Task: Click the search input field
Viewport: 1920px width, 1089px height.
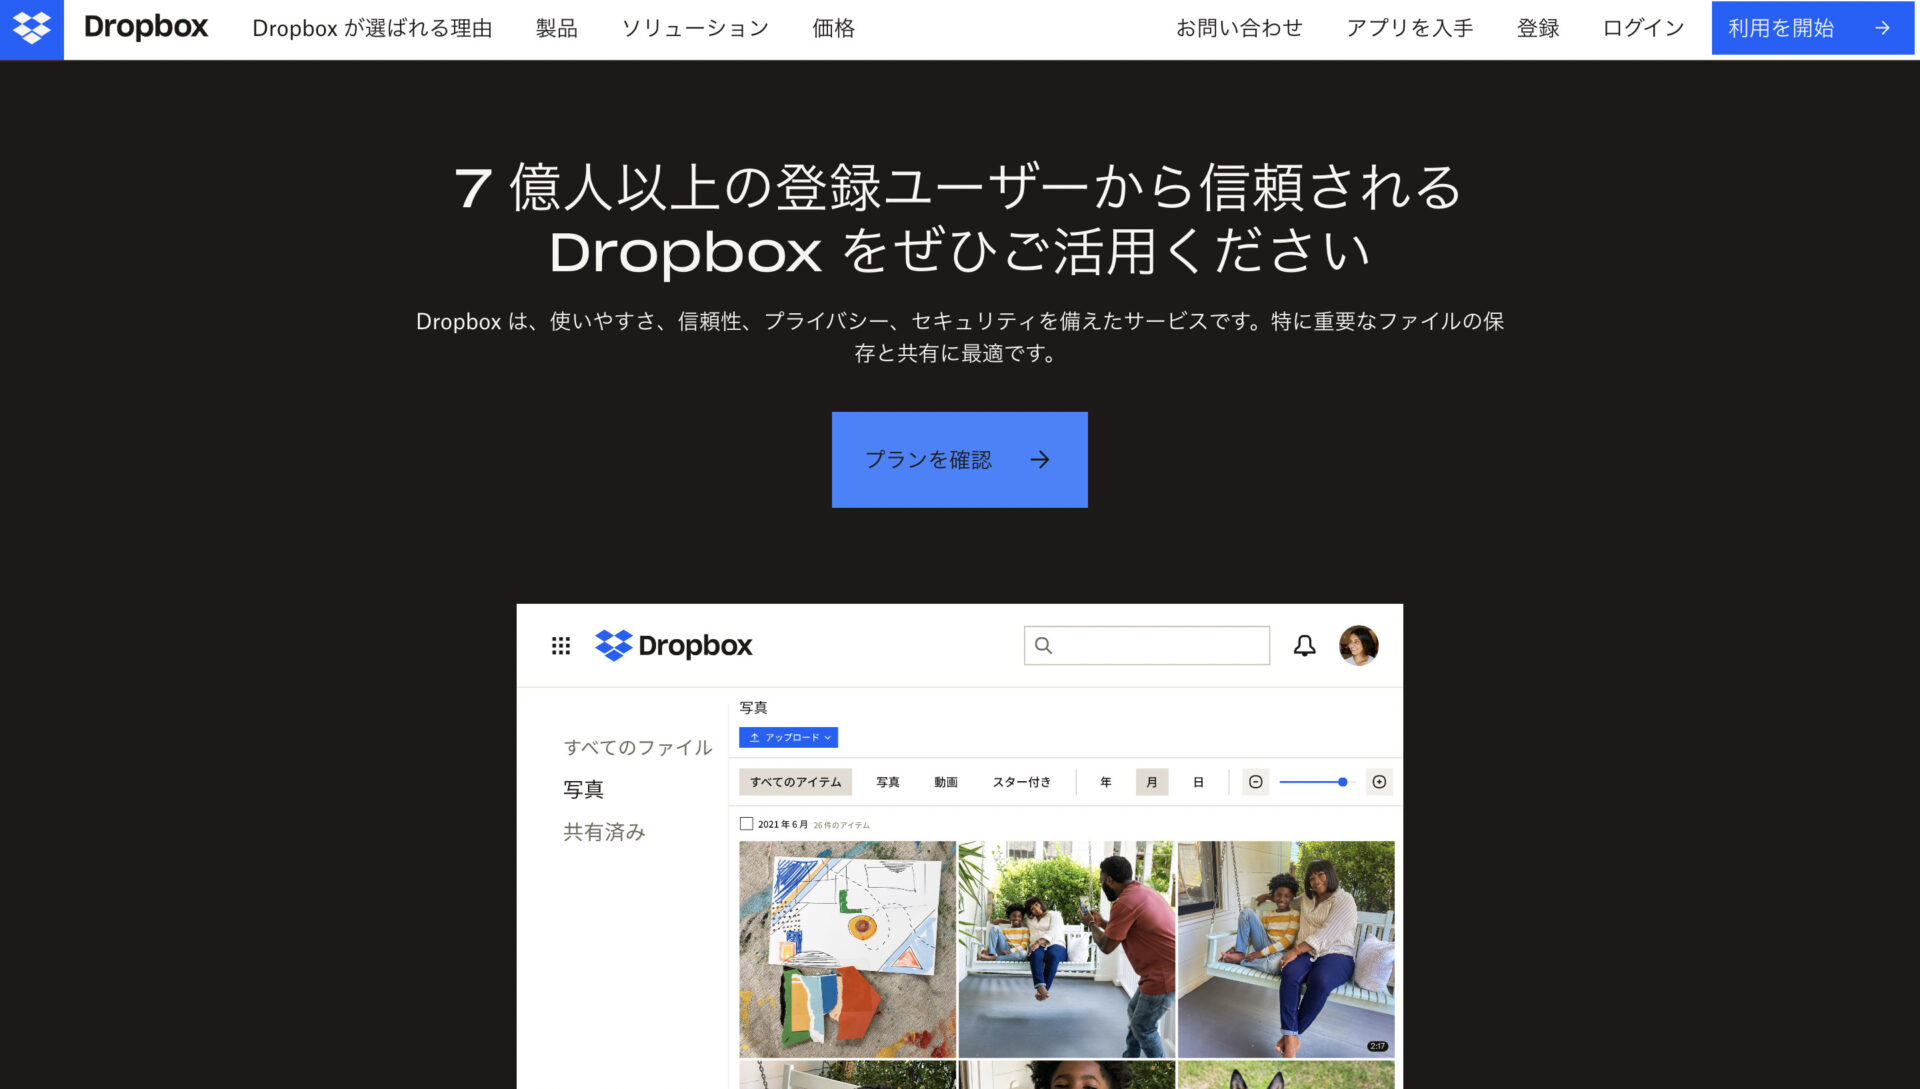Action: [1146, 645]
